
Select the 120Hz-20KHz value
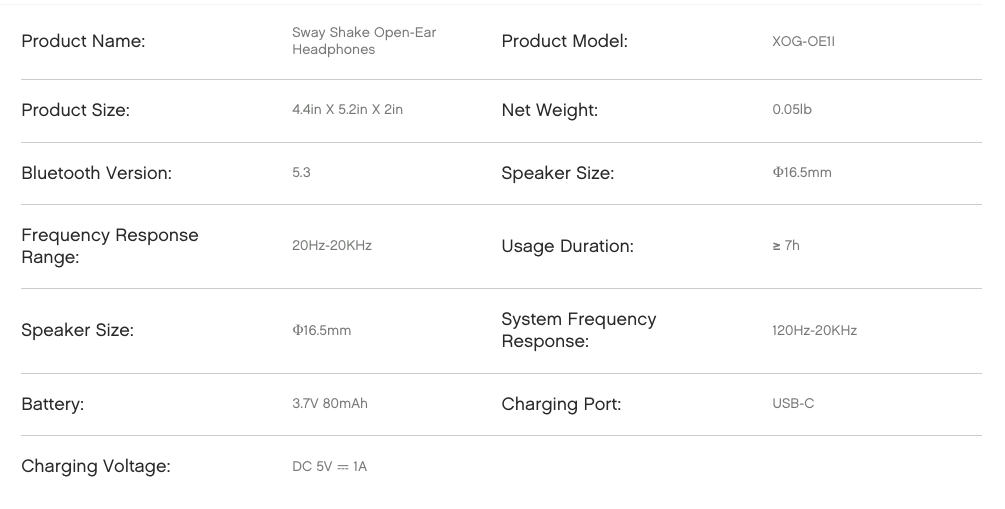[x=814, y=331]
